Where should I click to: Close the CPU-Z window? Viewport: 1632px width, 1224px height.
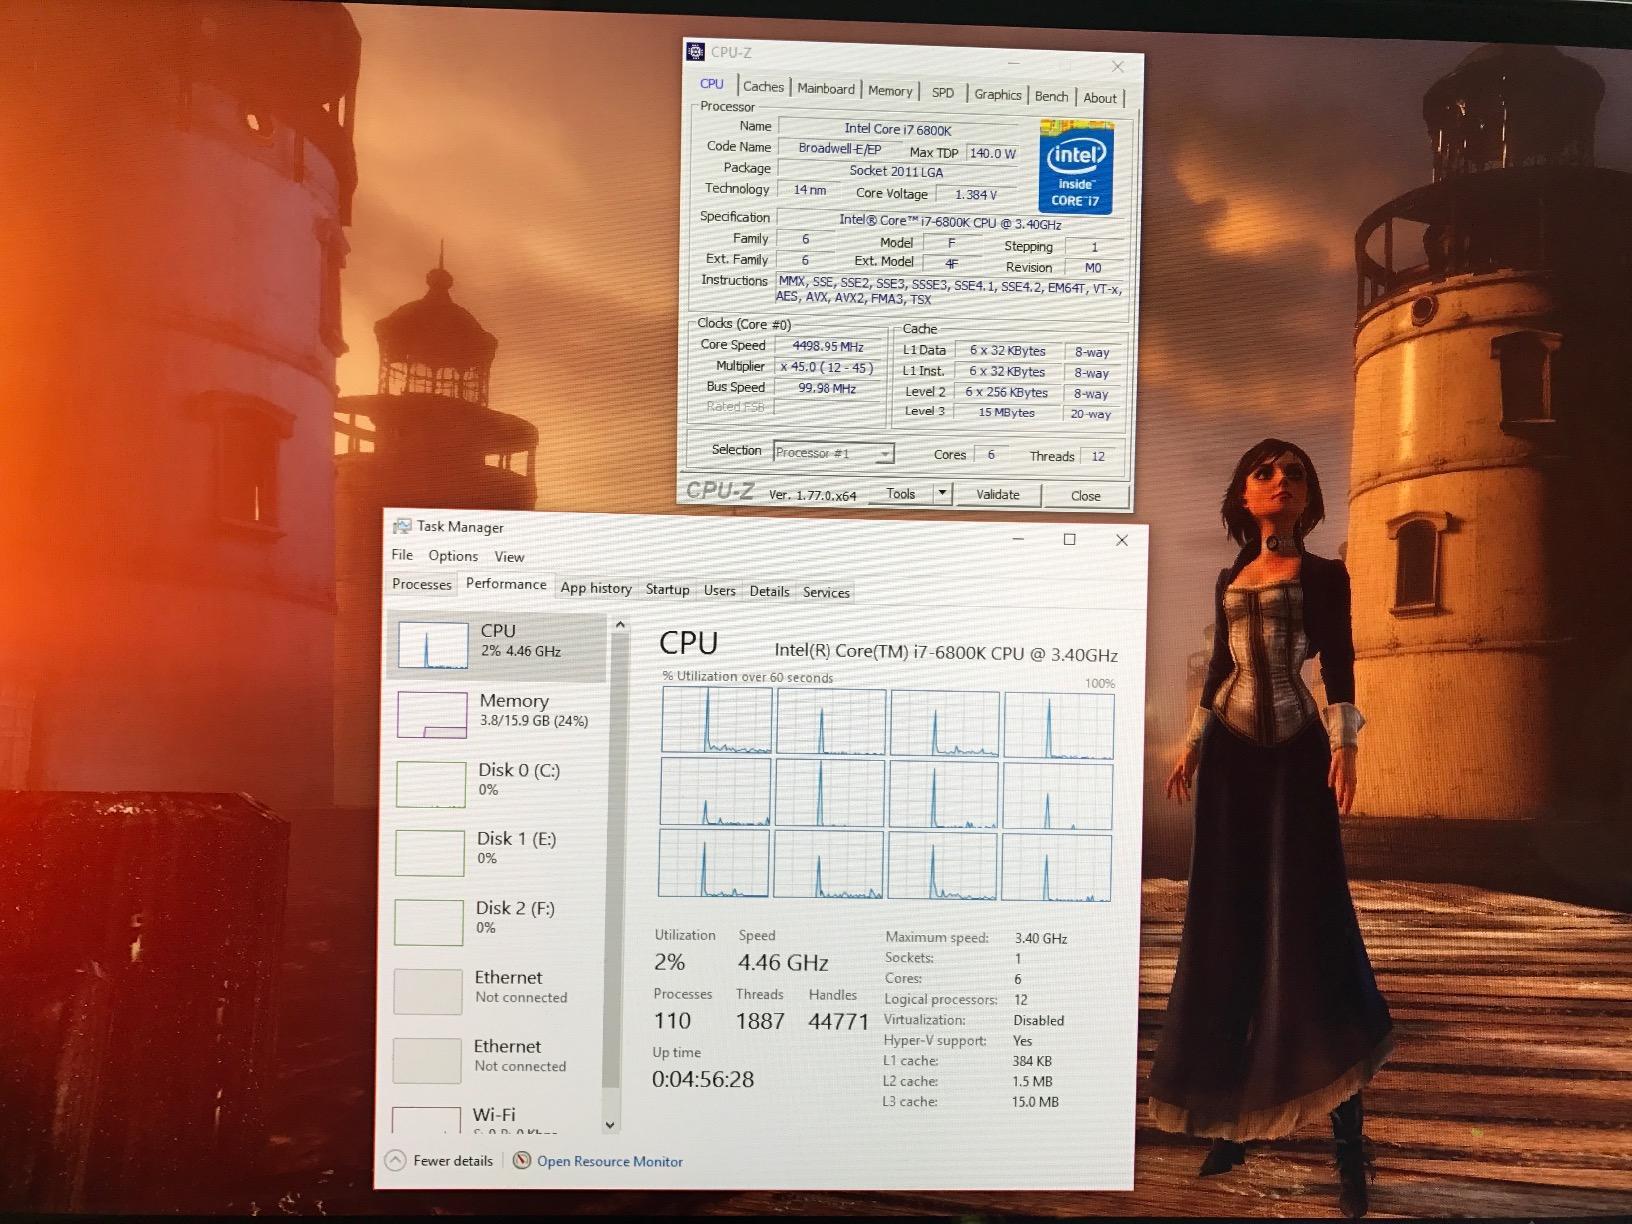1118,67
